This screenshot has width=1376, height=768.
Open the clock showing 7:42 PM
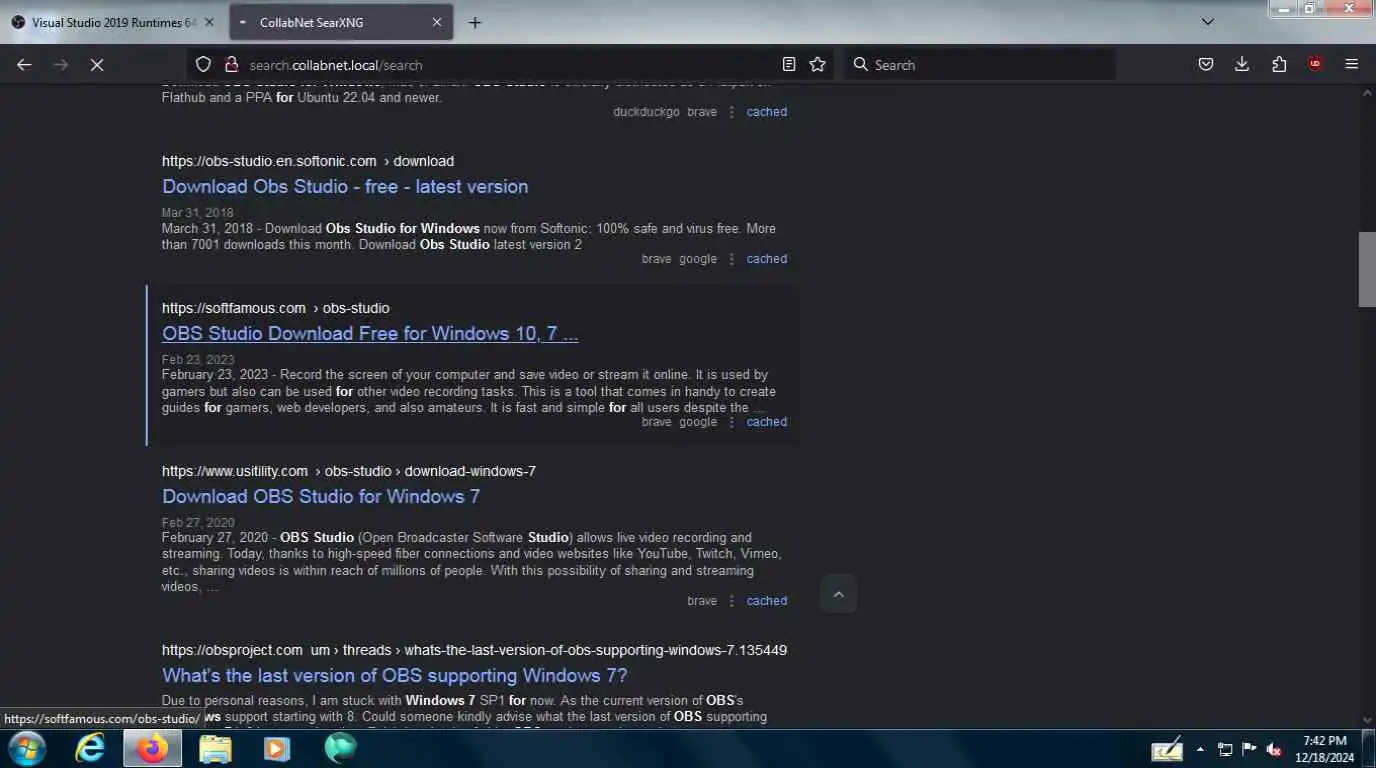click(1325, 749)
